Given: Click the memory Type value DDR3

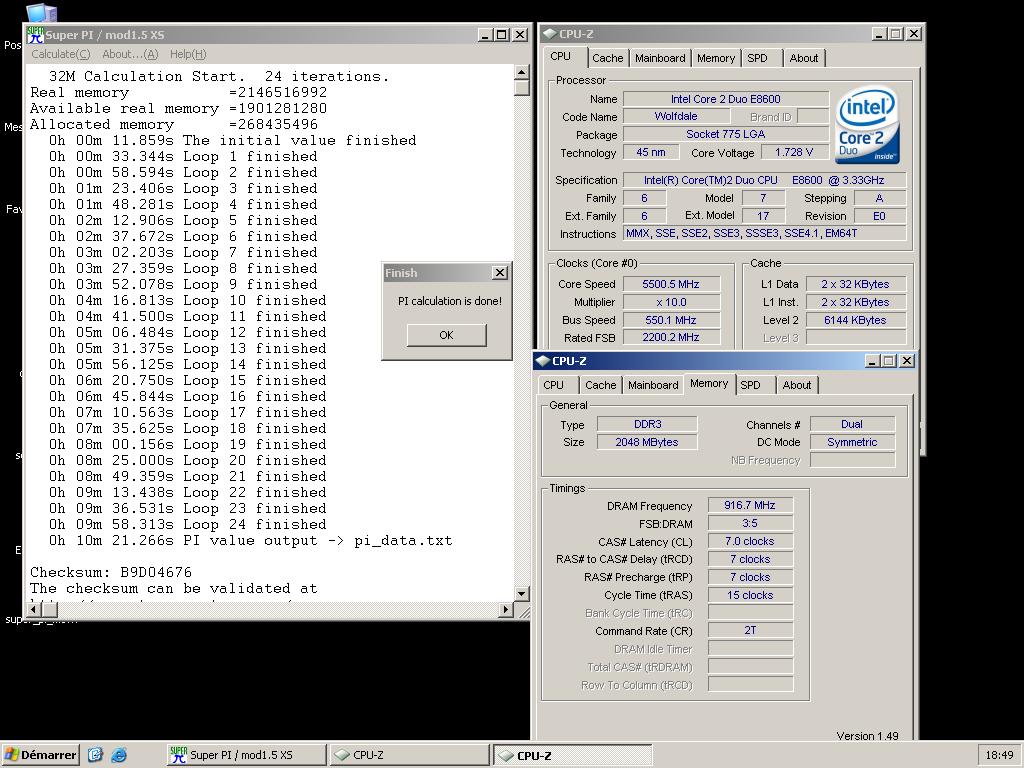Looking at the screenshot, I should (647, 424).
